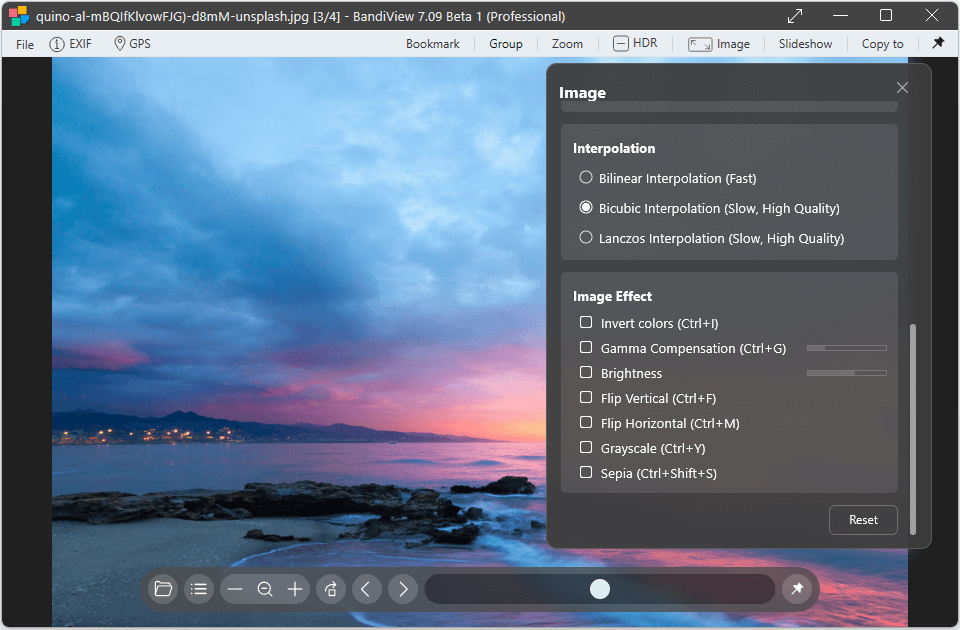The width and height of the screenshot is (960, 630).
Task: Choose Bilinear Interpolation (Fast)
Action: tap(586, 178)
